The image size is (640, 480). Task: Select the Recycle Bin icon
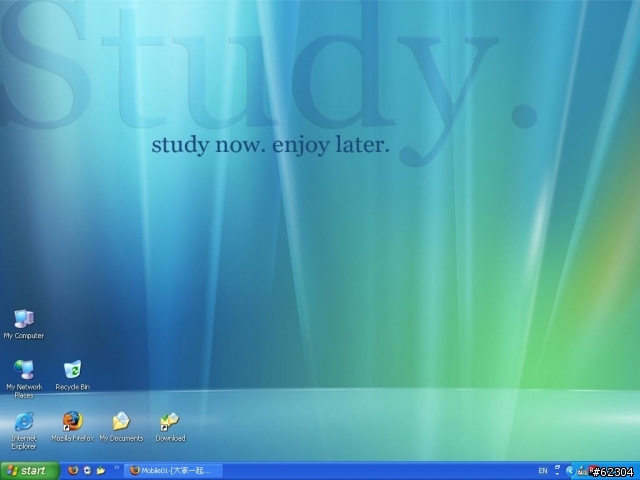pos(73,375)
